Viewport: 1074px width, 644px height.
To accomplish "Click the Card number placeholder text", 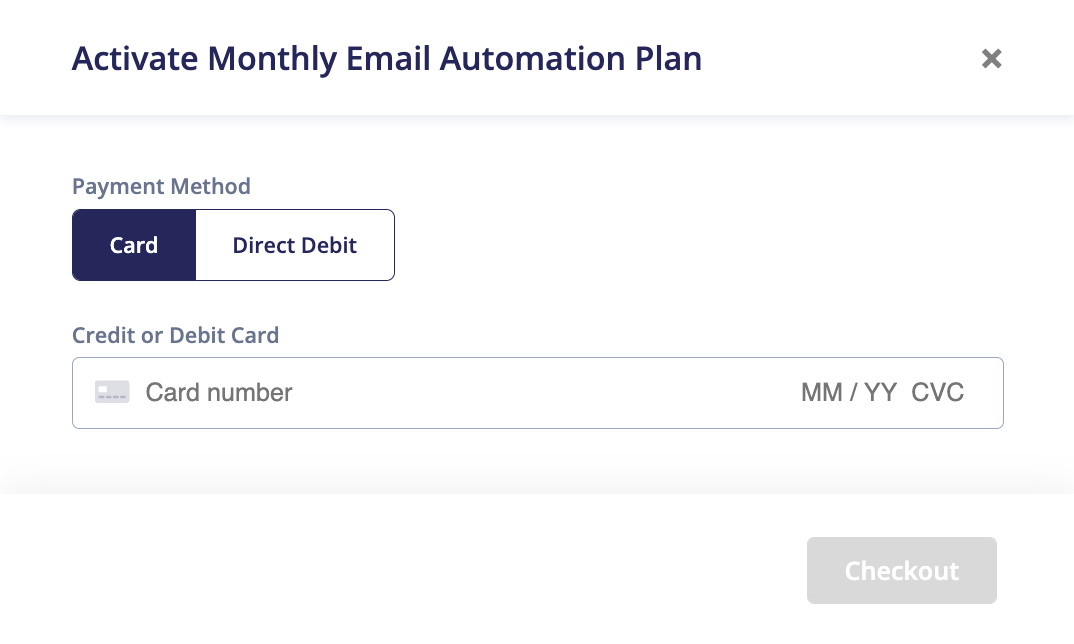I will coord(218,393).
